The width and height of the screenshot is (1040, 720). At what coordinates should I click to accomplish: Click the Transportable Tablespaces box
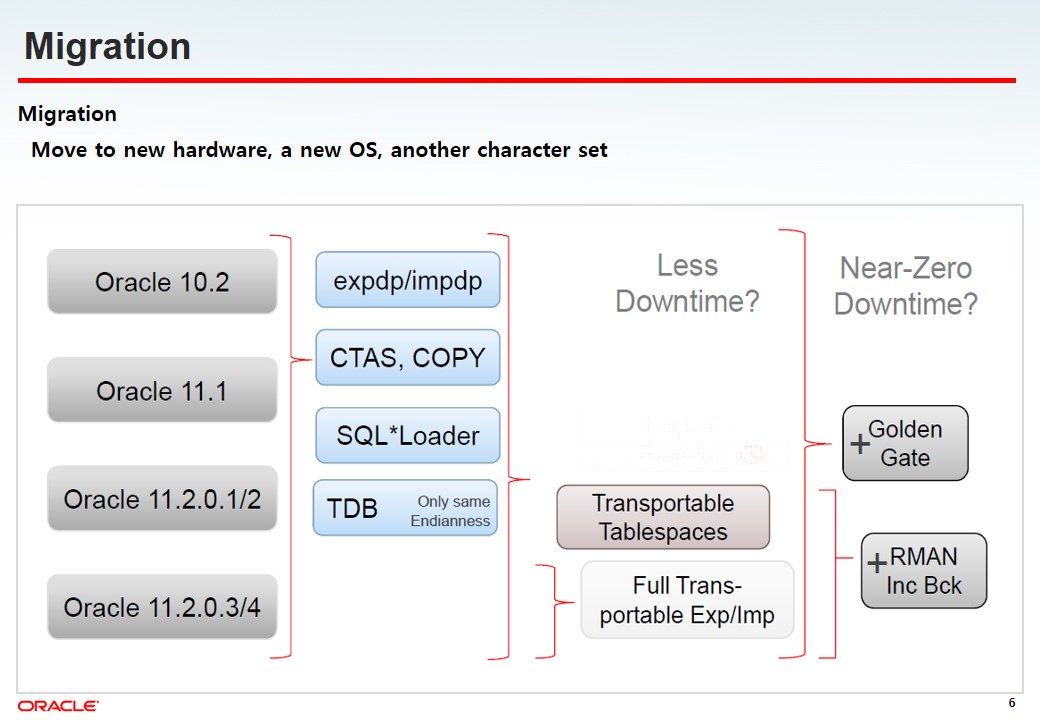click(x=663, y=517)
